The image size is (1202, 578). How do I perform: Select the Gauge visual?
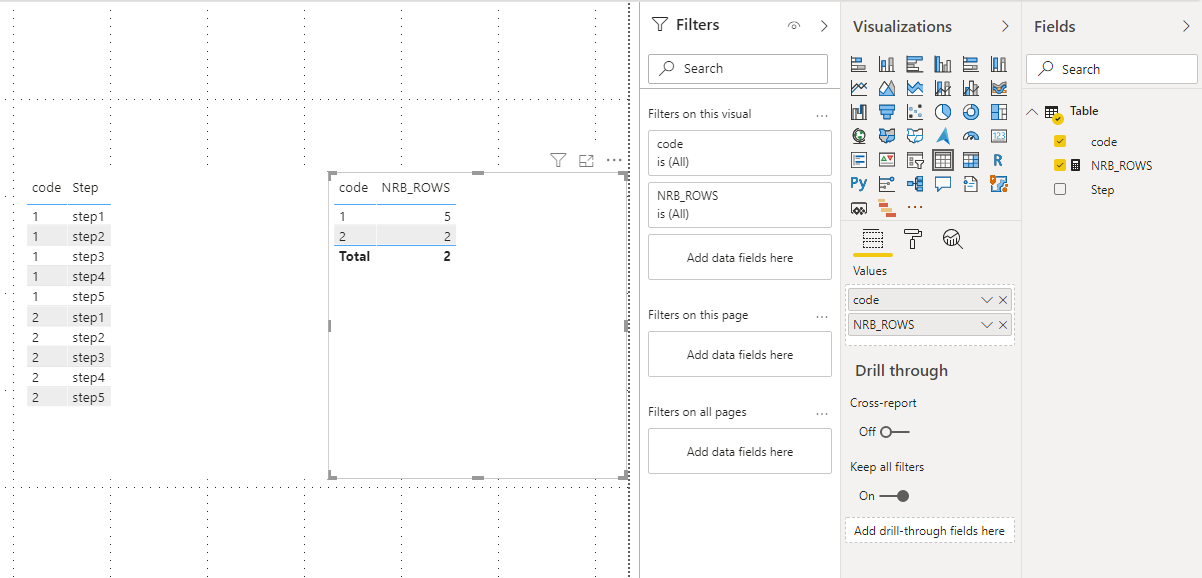970,136
